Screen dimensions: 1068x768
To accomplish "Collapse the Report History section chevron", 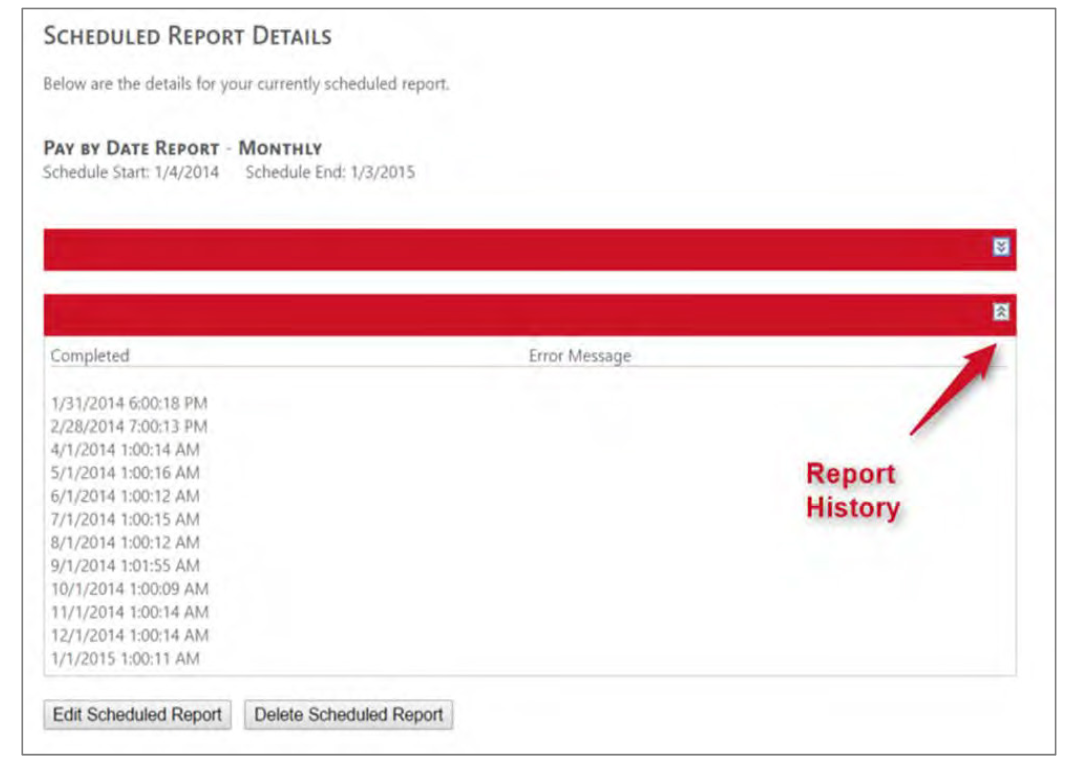I will [1001, 312].
